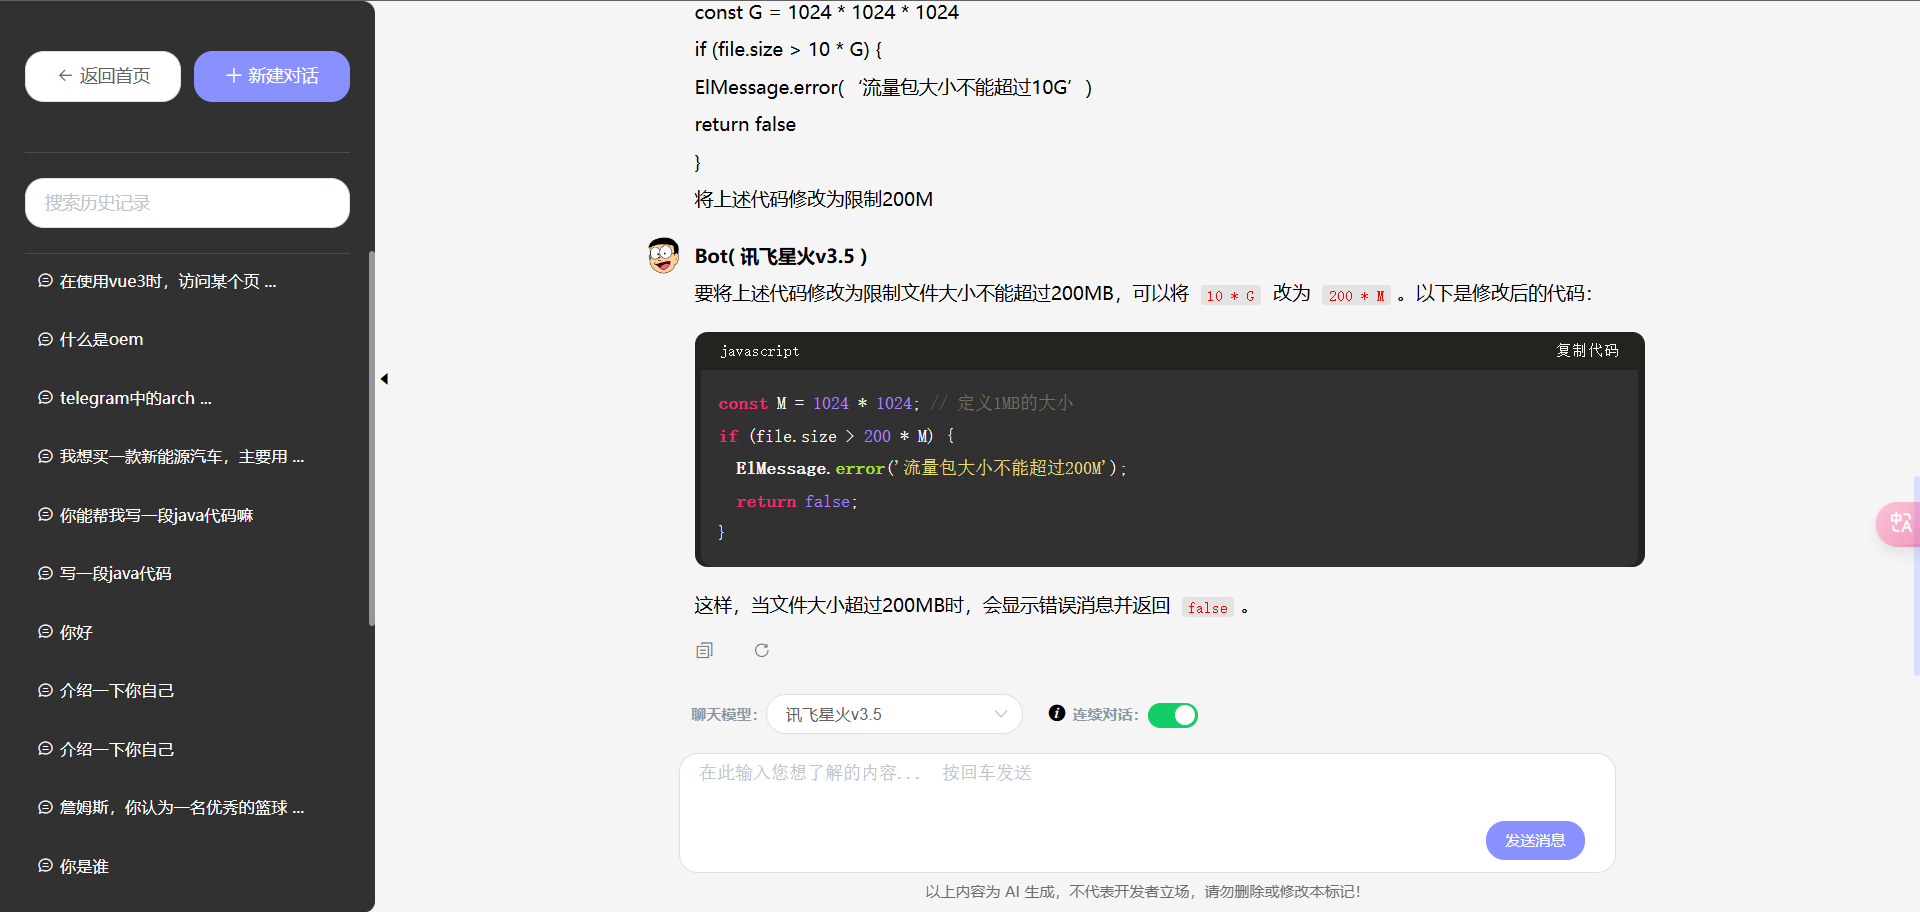
Task: Collapse the sidebar with the arrow handle
Action: (384, 379)
